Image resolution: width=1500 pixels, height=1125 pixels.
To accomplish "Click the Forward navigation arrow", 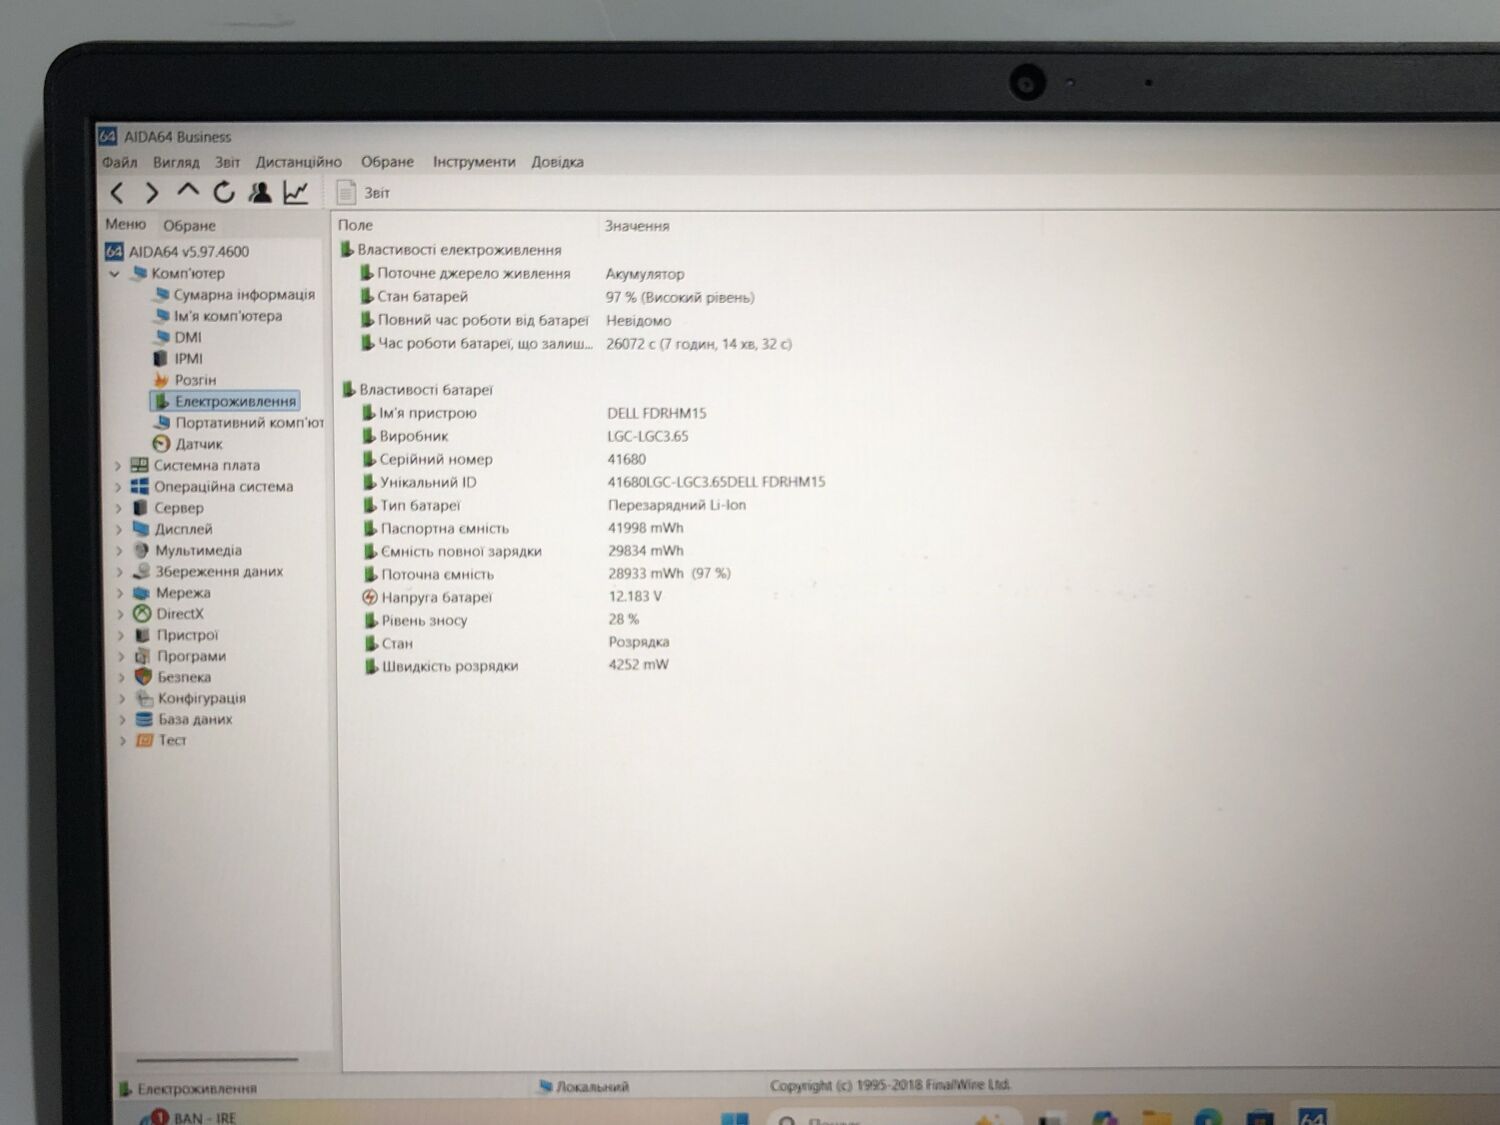I will (152, 193).
